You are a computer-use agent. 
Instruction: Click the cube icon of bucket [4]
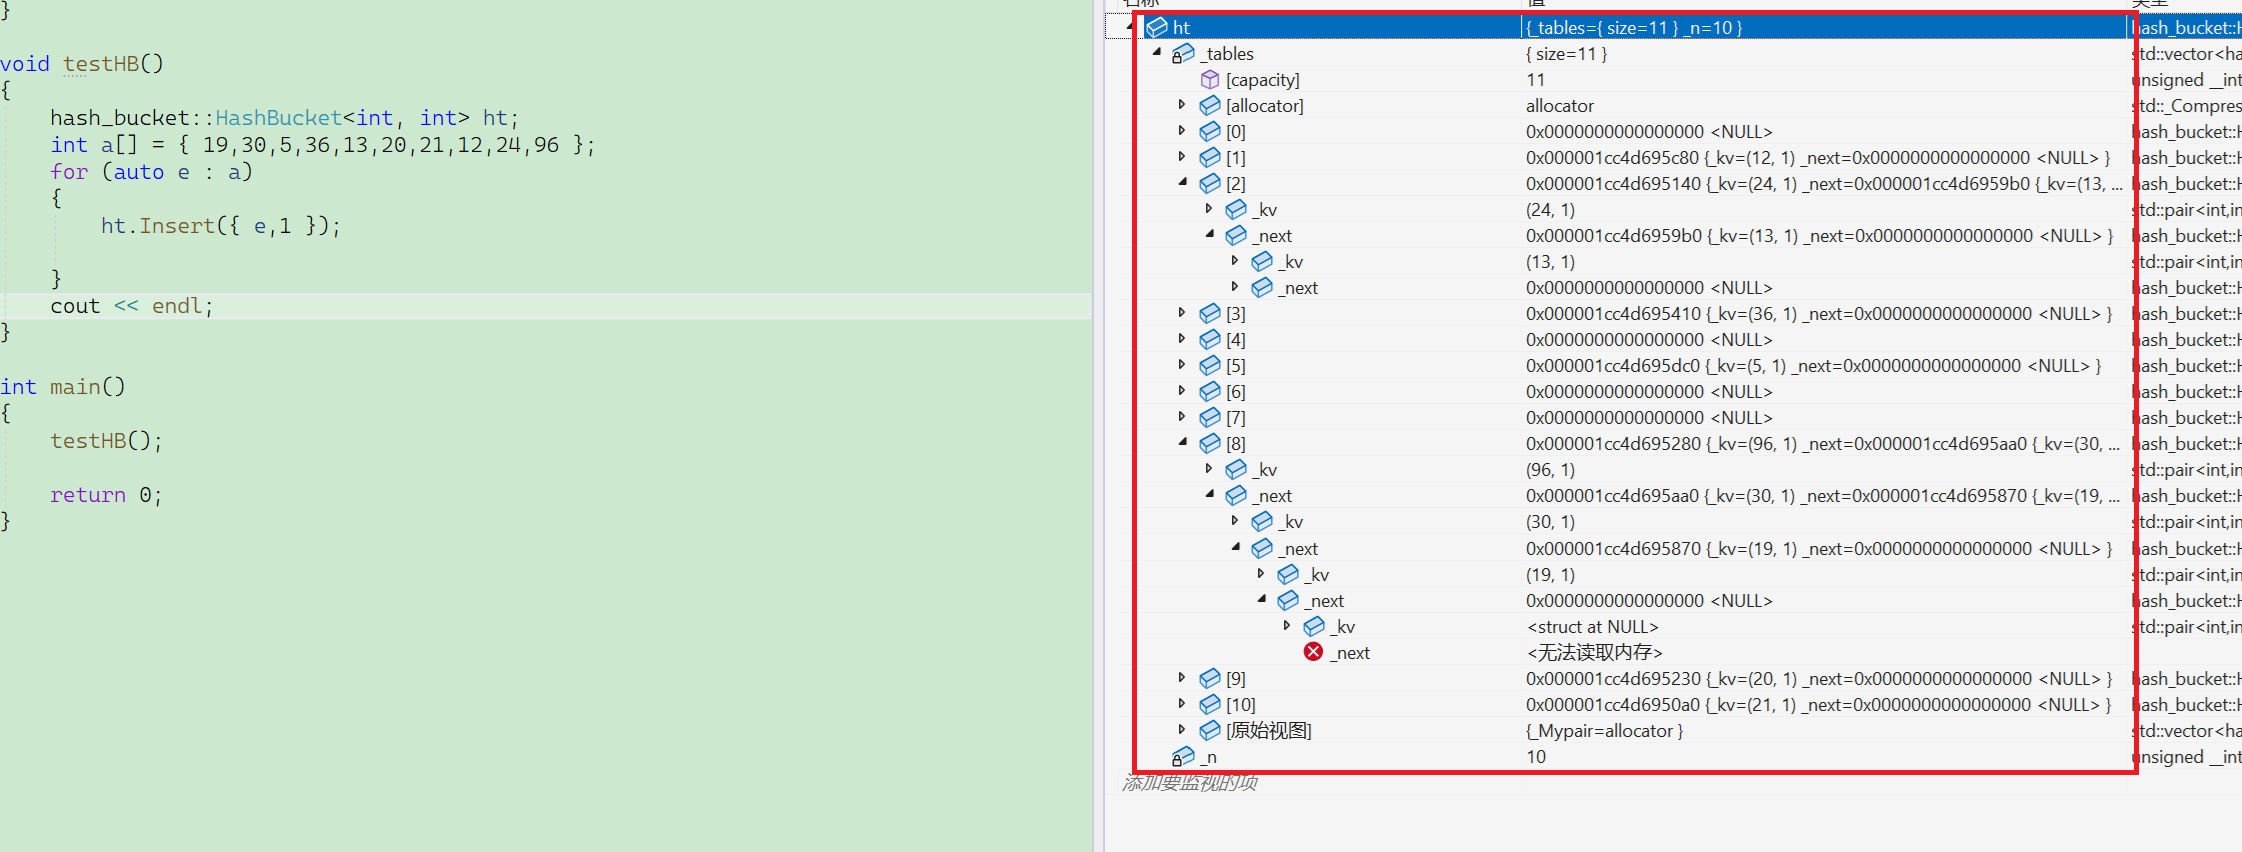1210,339
